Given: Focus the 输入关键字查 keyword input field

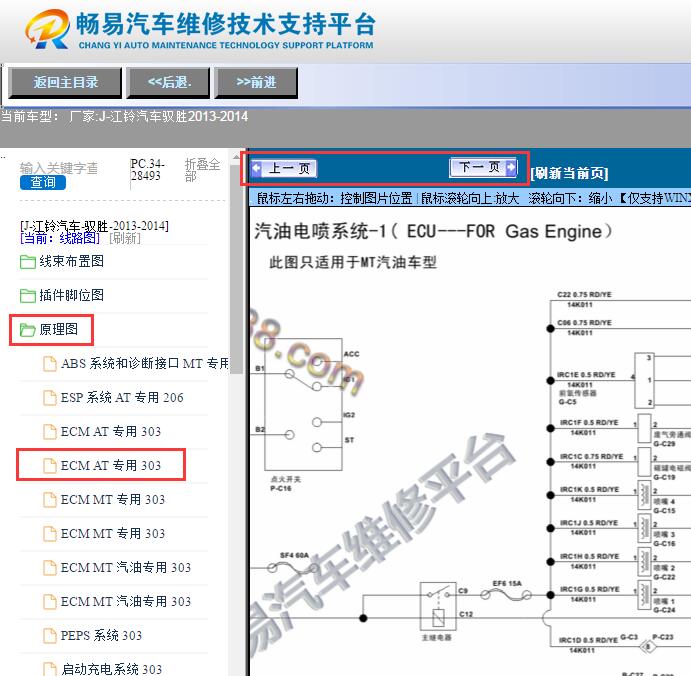Looking at the screenshot, I should (59, 168).
